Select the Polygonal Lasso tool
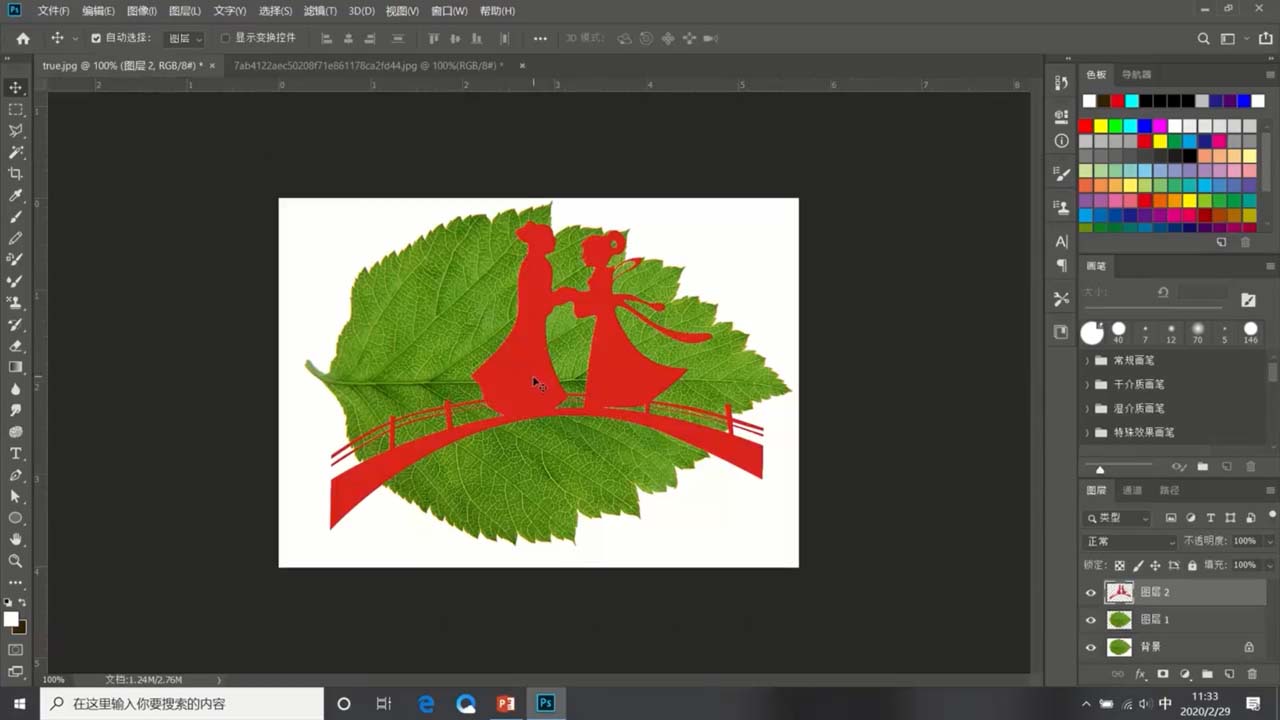 16,131
